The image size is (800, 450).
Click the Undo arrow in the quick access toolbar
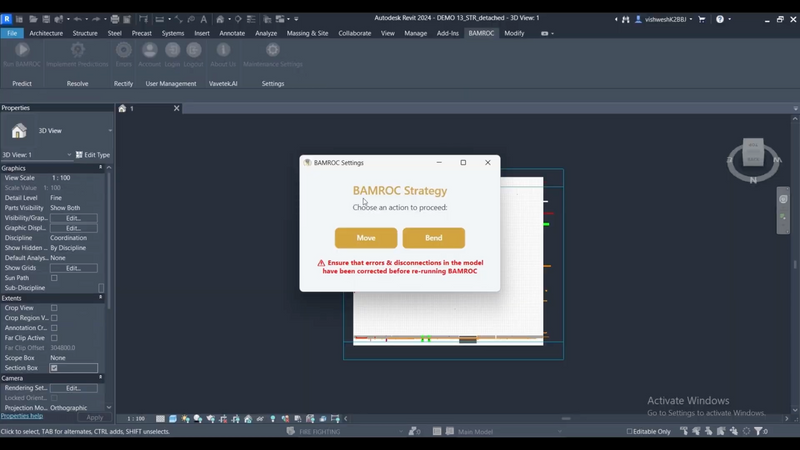pyautogui.click(x=78, y=19)
